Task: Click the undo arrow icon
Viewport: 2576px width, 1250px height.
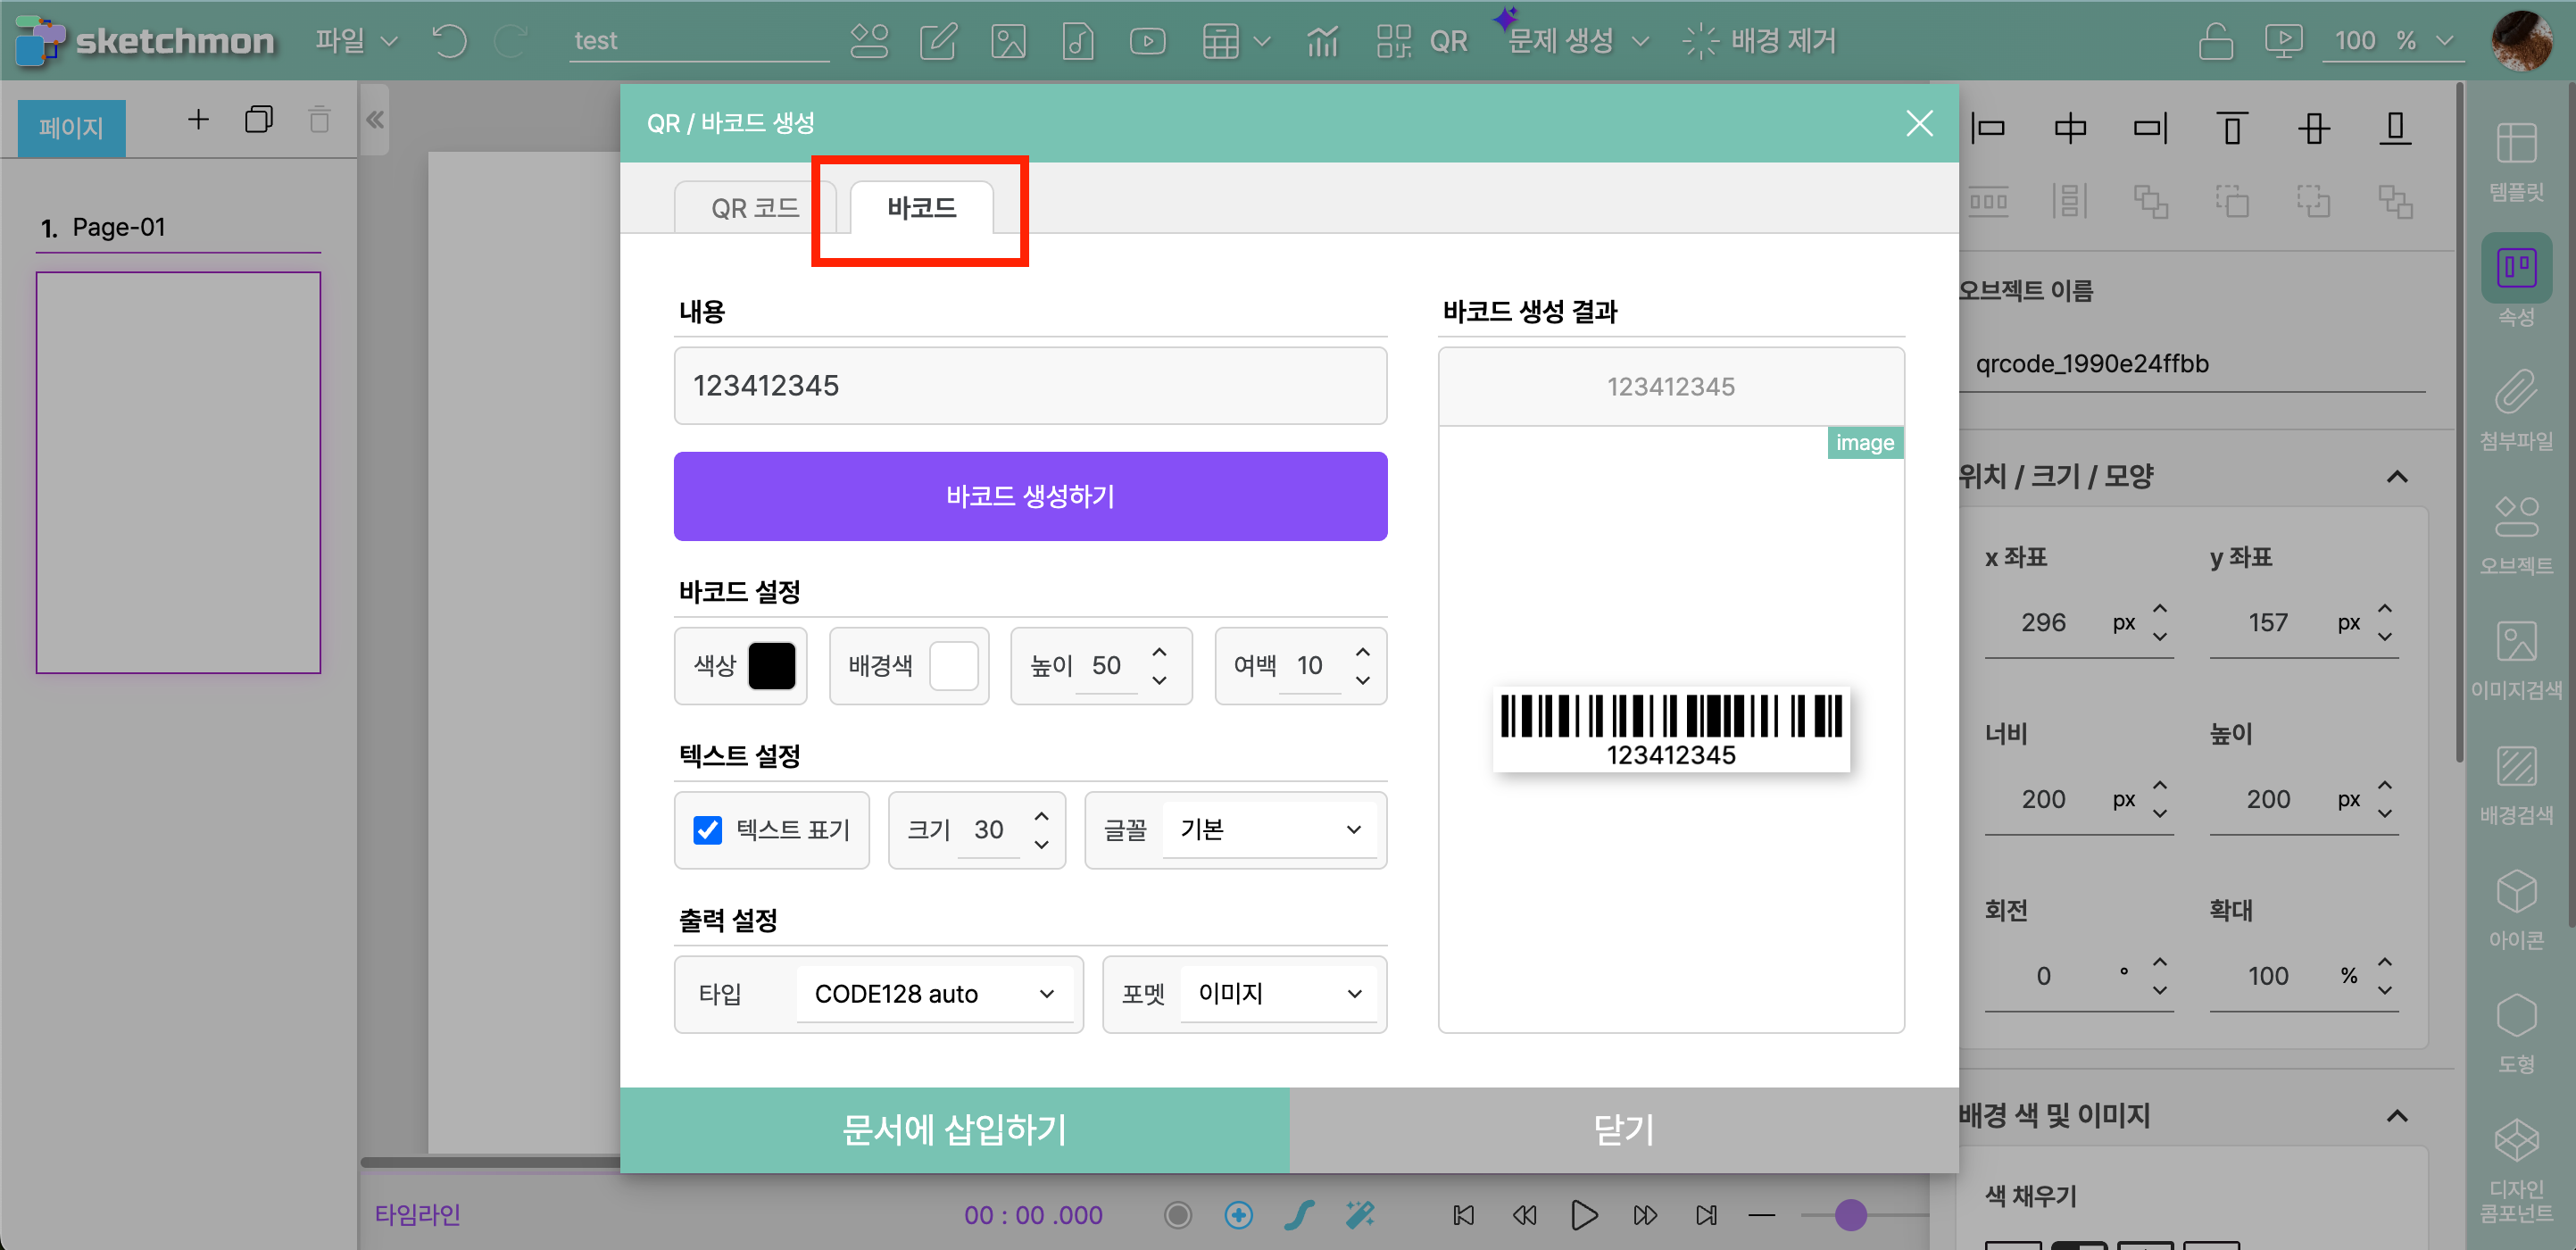Action: tap(449, 41)
